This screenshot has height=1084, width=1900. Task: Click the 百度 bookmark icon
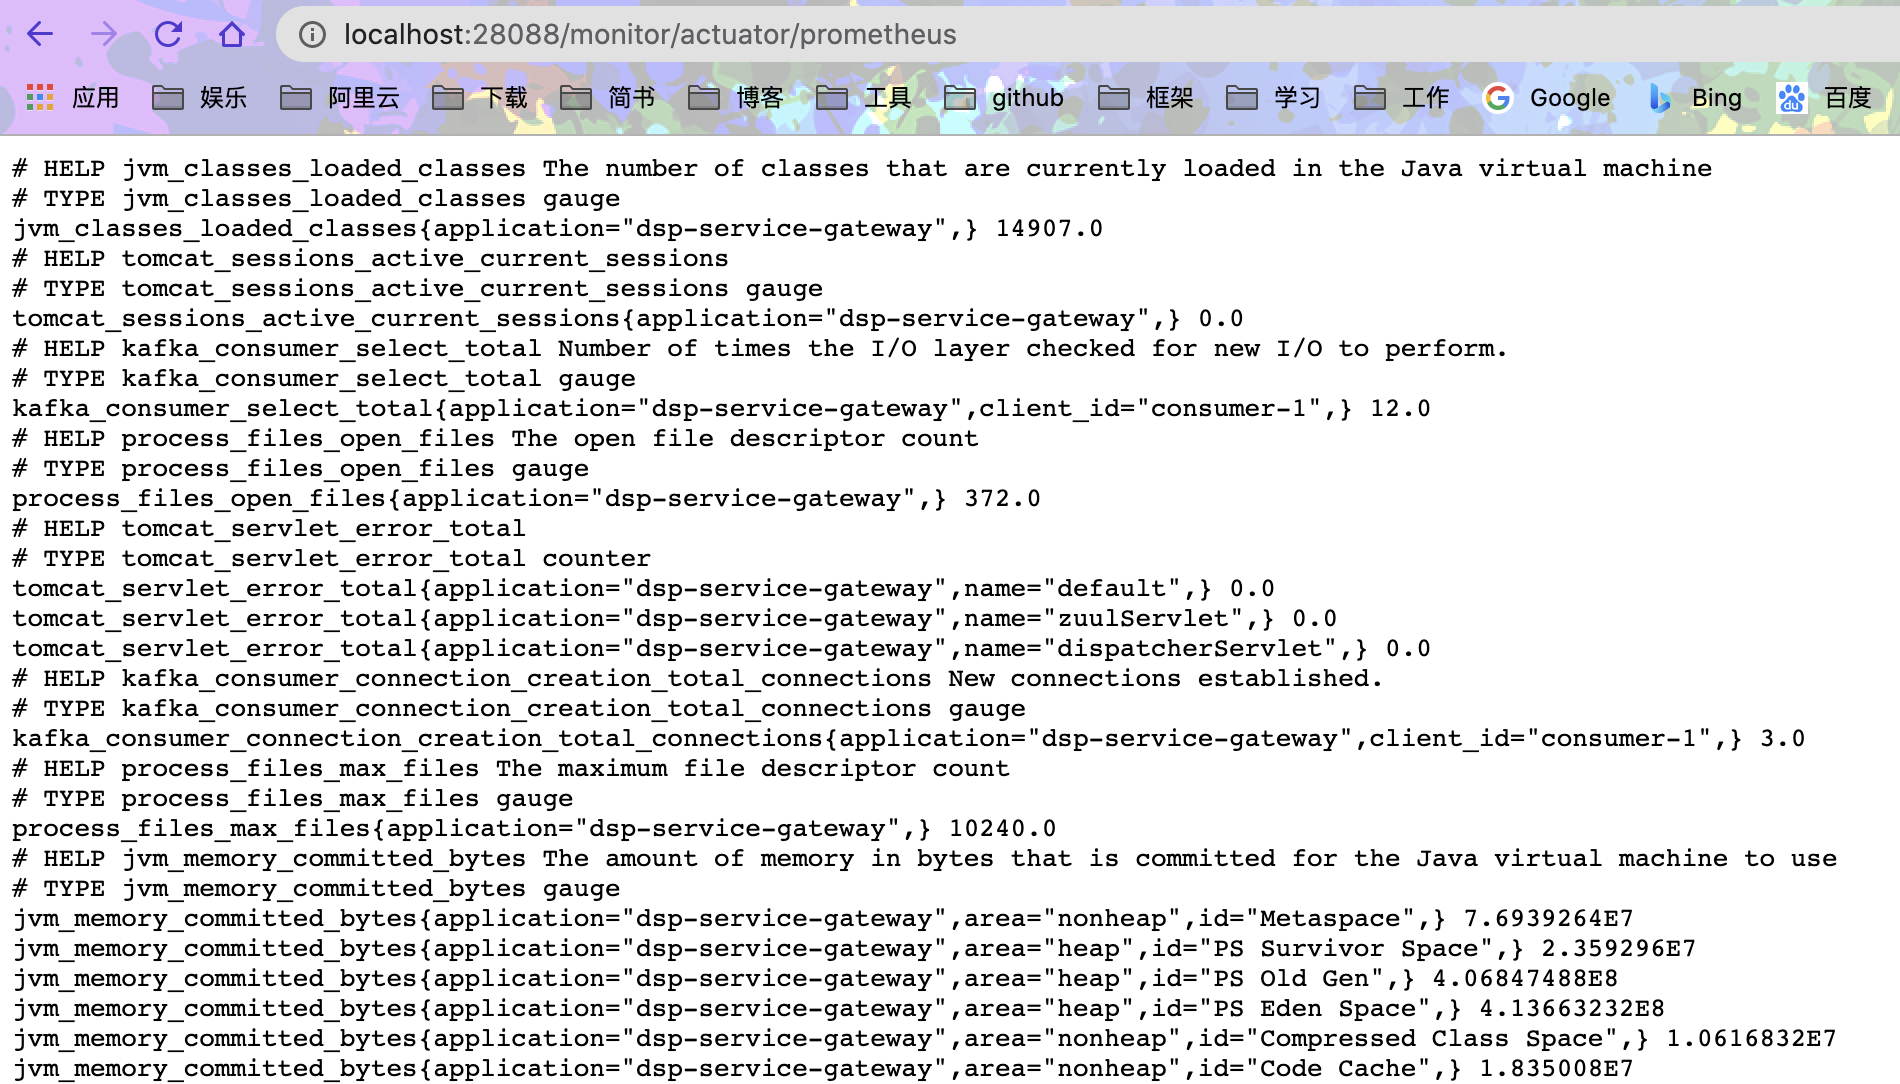1791,97
